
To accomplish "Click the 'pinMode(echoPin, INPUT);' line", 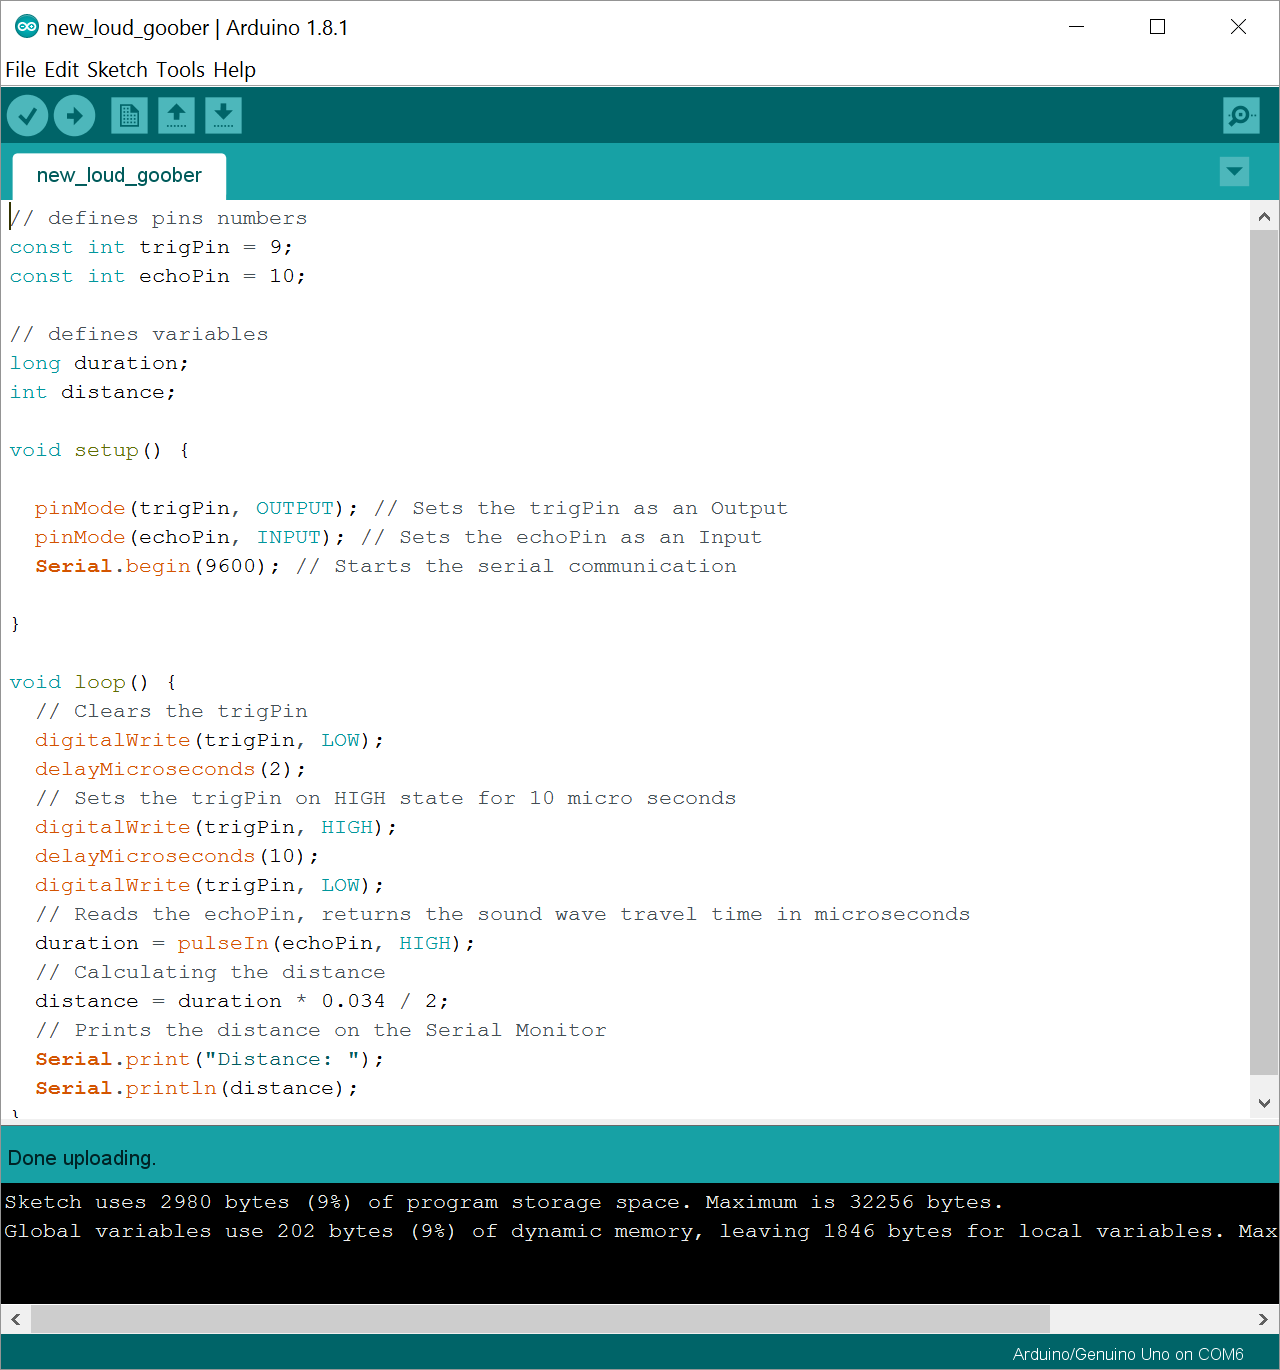I will point(190,537).
